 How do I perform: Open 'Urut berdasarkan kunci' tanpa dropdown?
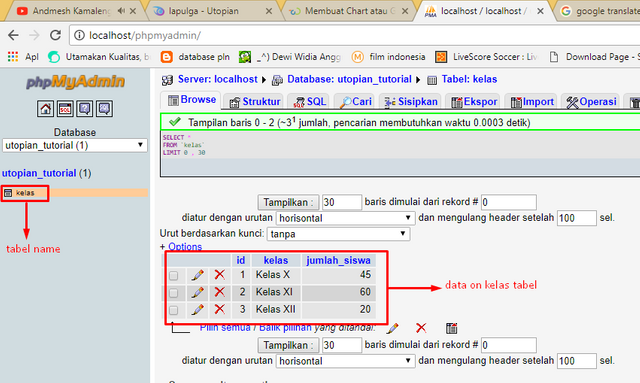point(338,234)
